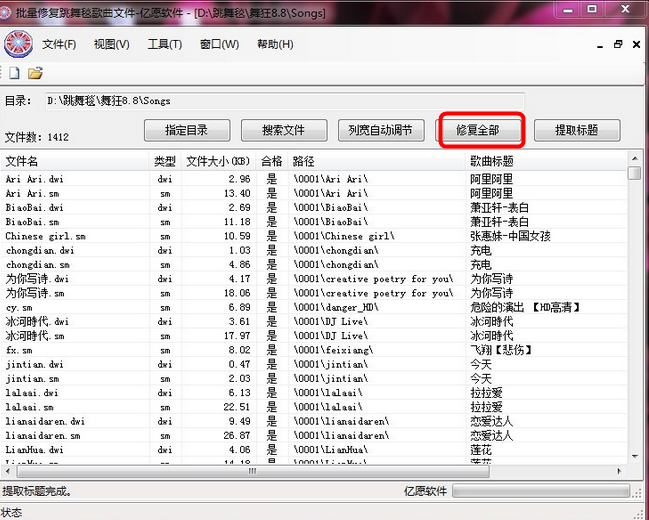The width and height of the screenshot is (649, 520).
Task: Click status text 提取标题完成。
Action: (x=36, y=491)
